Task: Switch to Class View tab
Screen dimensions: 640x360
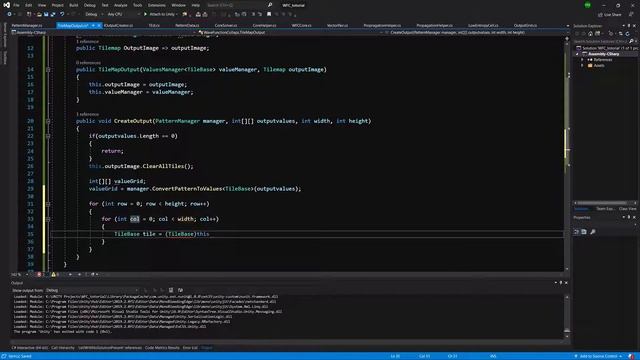Action: tap(627, 209)
